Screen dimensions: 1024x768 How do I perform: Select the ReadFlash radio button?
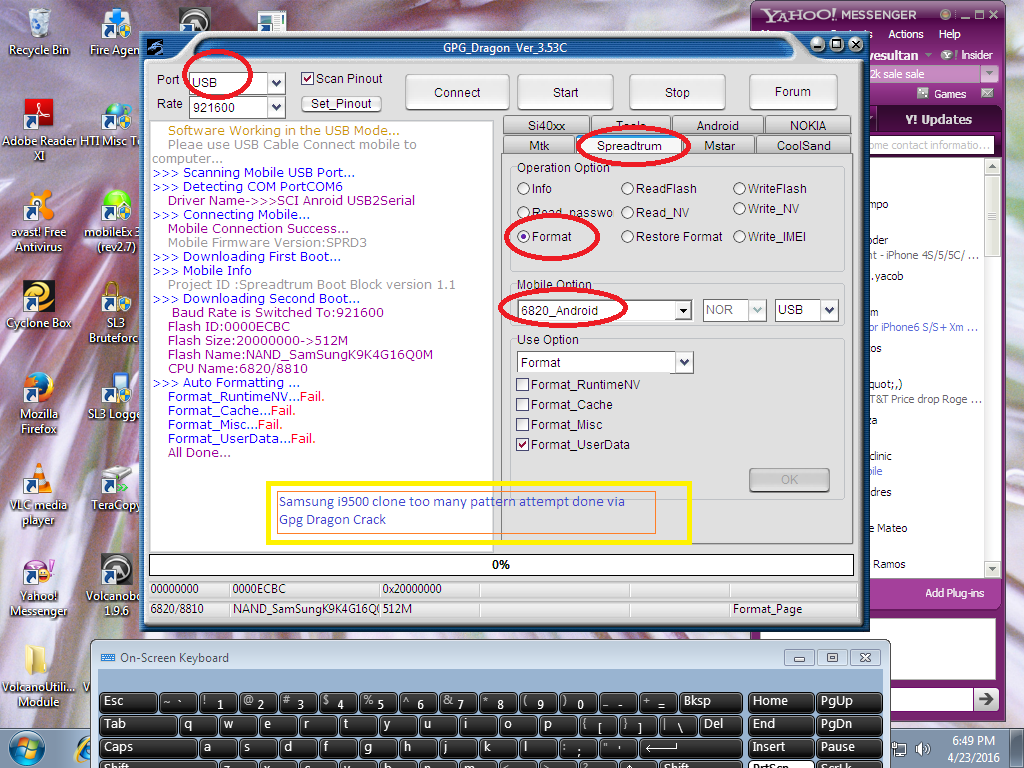627,189
